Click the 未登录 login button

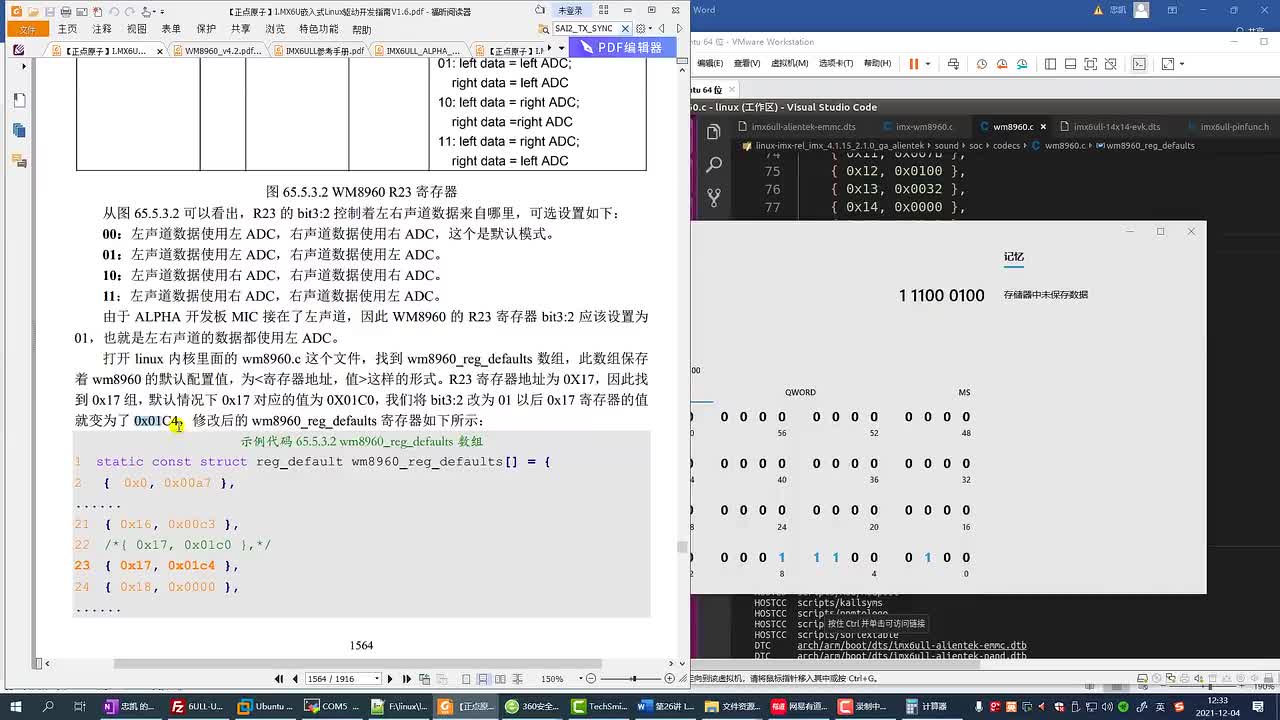click(x=570, y=10)
